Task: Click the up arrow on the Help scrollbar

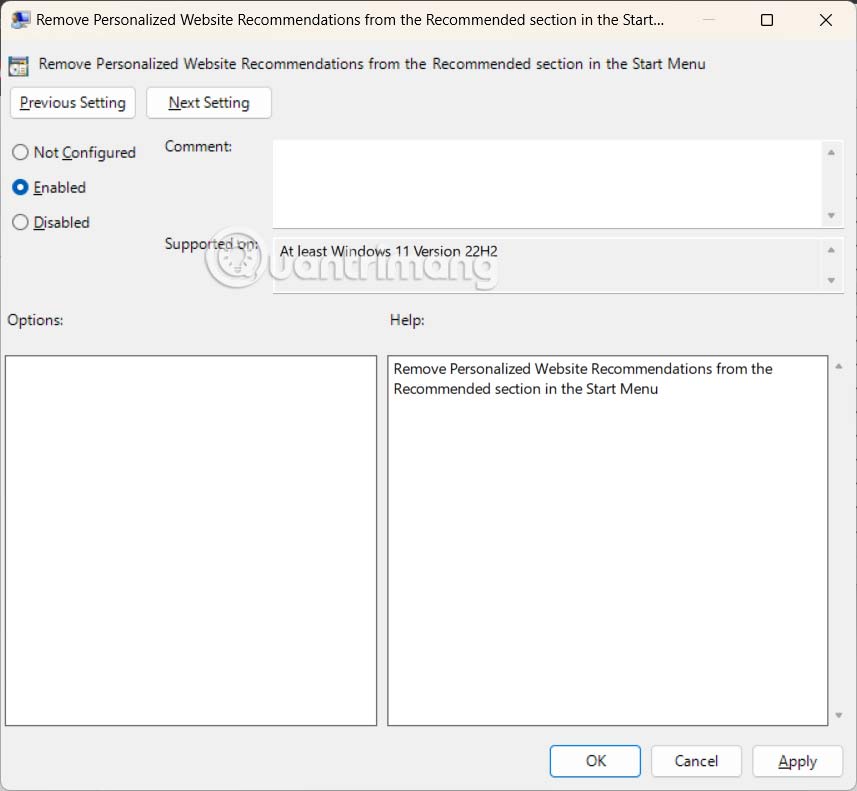Action: click(839, 364)
